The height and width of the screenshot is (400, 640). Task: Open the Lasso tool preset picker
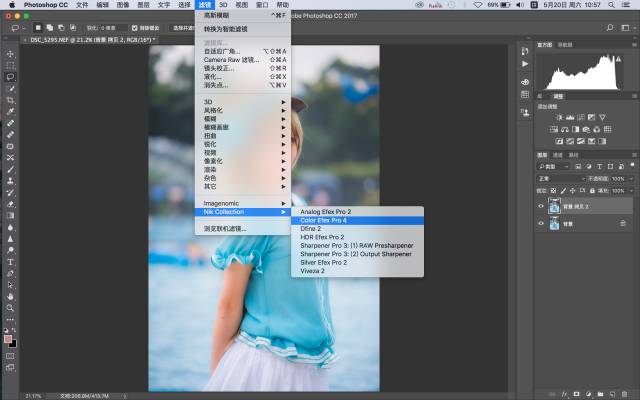[x=17, y=28]
